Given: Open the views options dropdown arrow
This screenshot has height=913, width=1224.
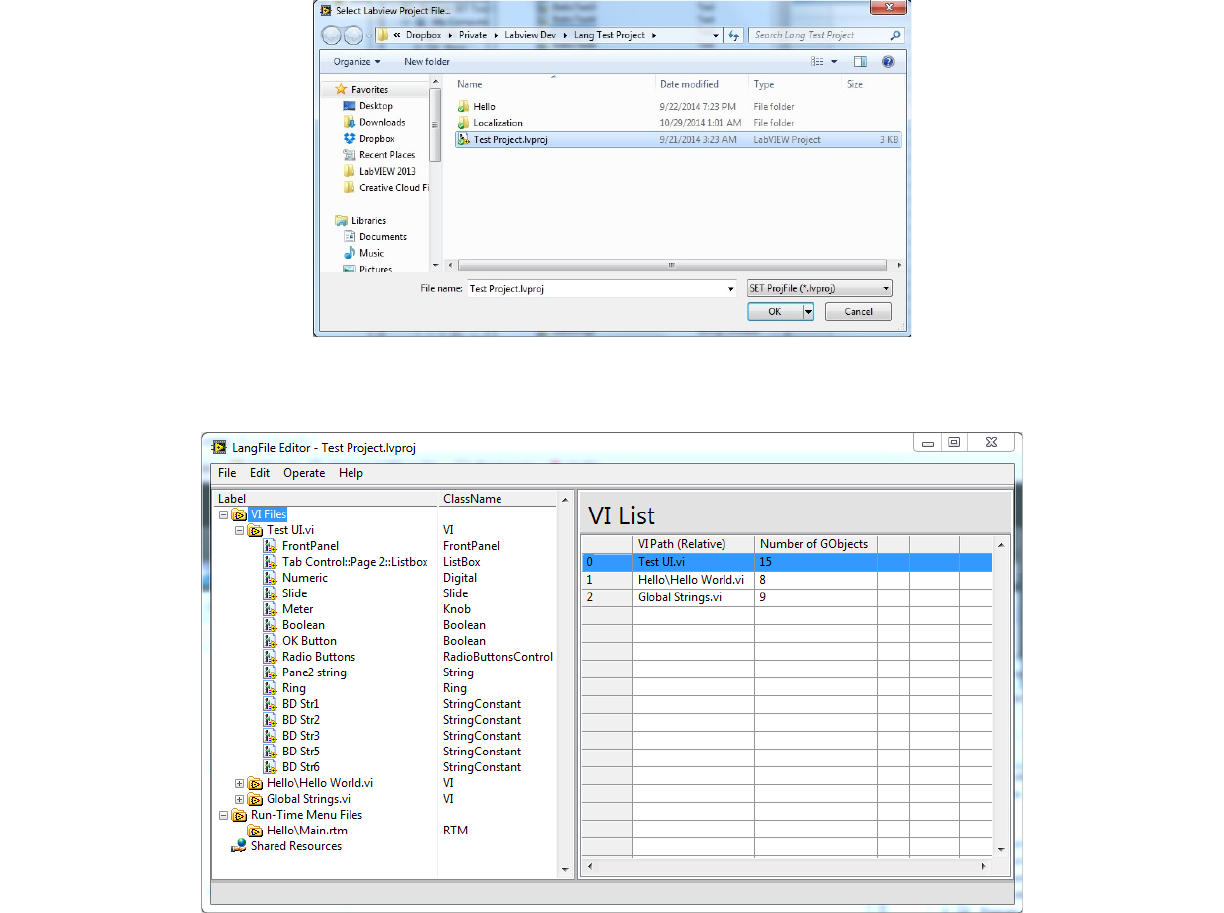Looking at the screenshot, I should pyautogui.click(x=834, y=62).
